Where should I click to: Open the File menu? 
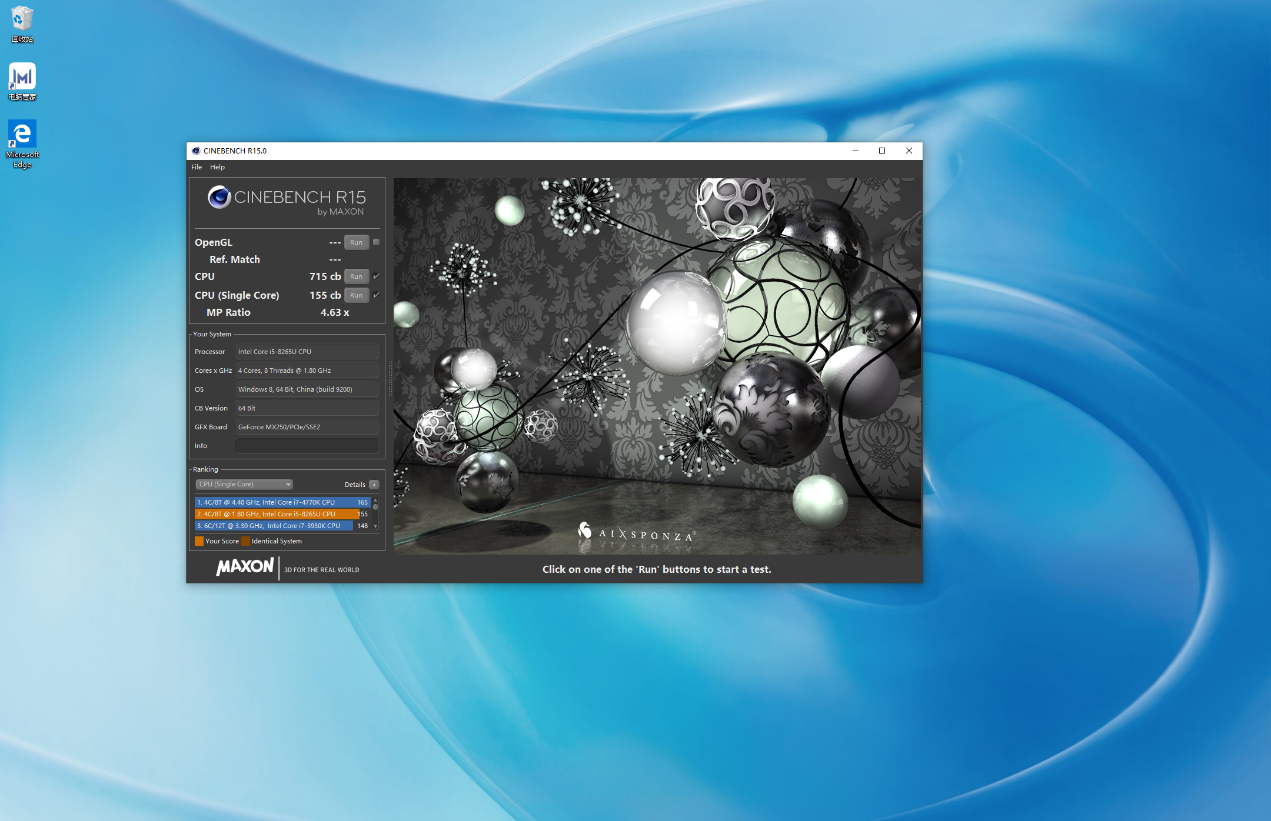197,167
